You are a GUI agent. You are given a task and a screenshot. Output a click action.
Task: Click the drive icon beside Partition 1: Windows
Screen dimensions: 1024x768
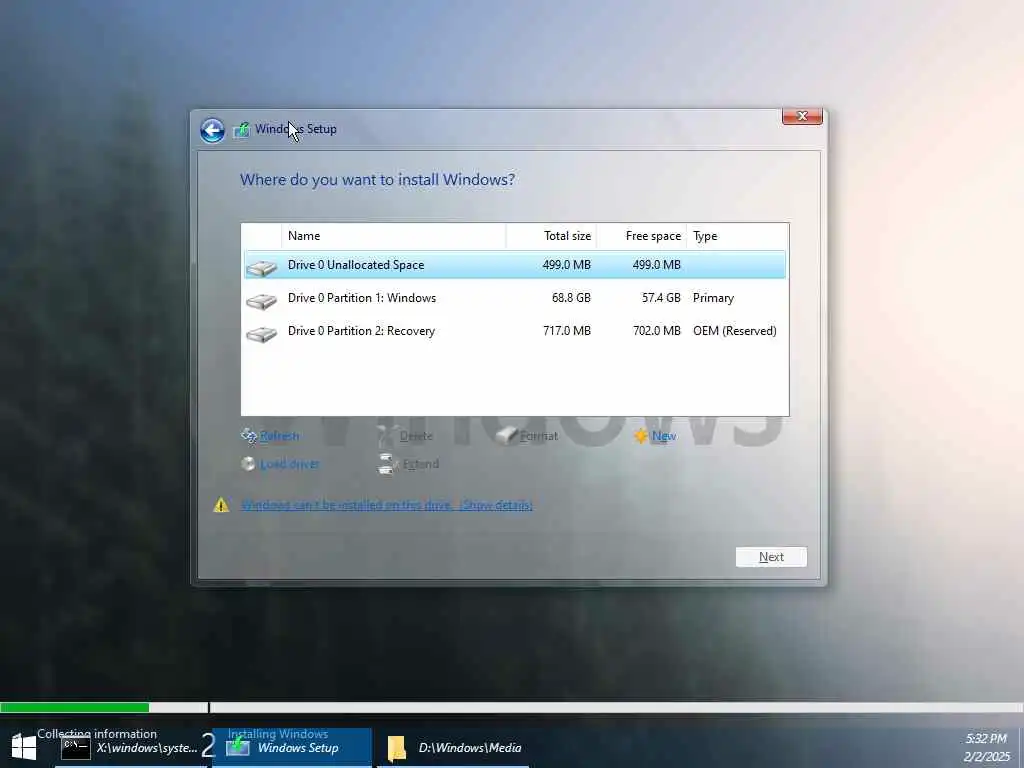pyautogui.click(x=261, y=301)
